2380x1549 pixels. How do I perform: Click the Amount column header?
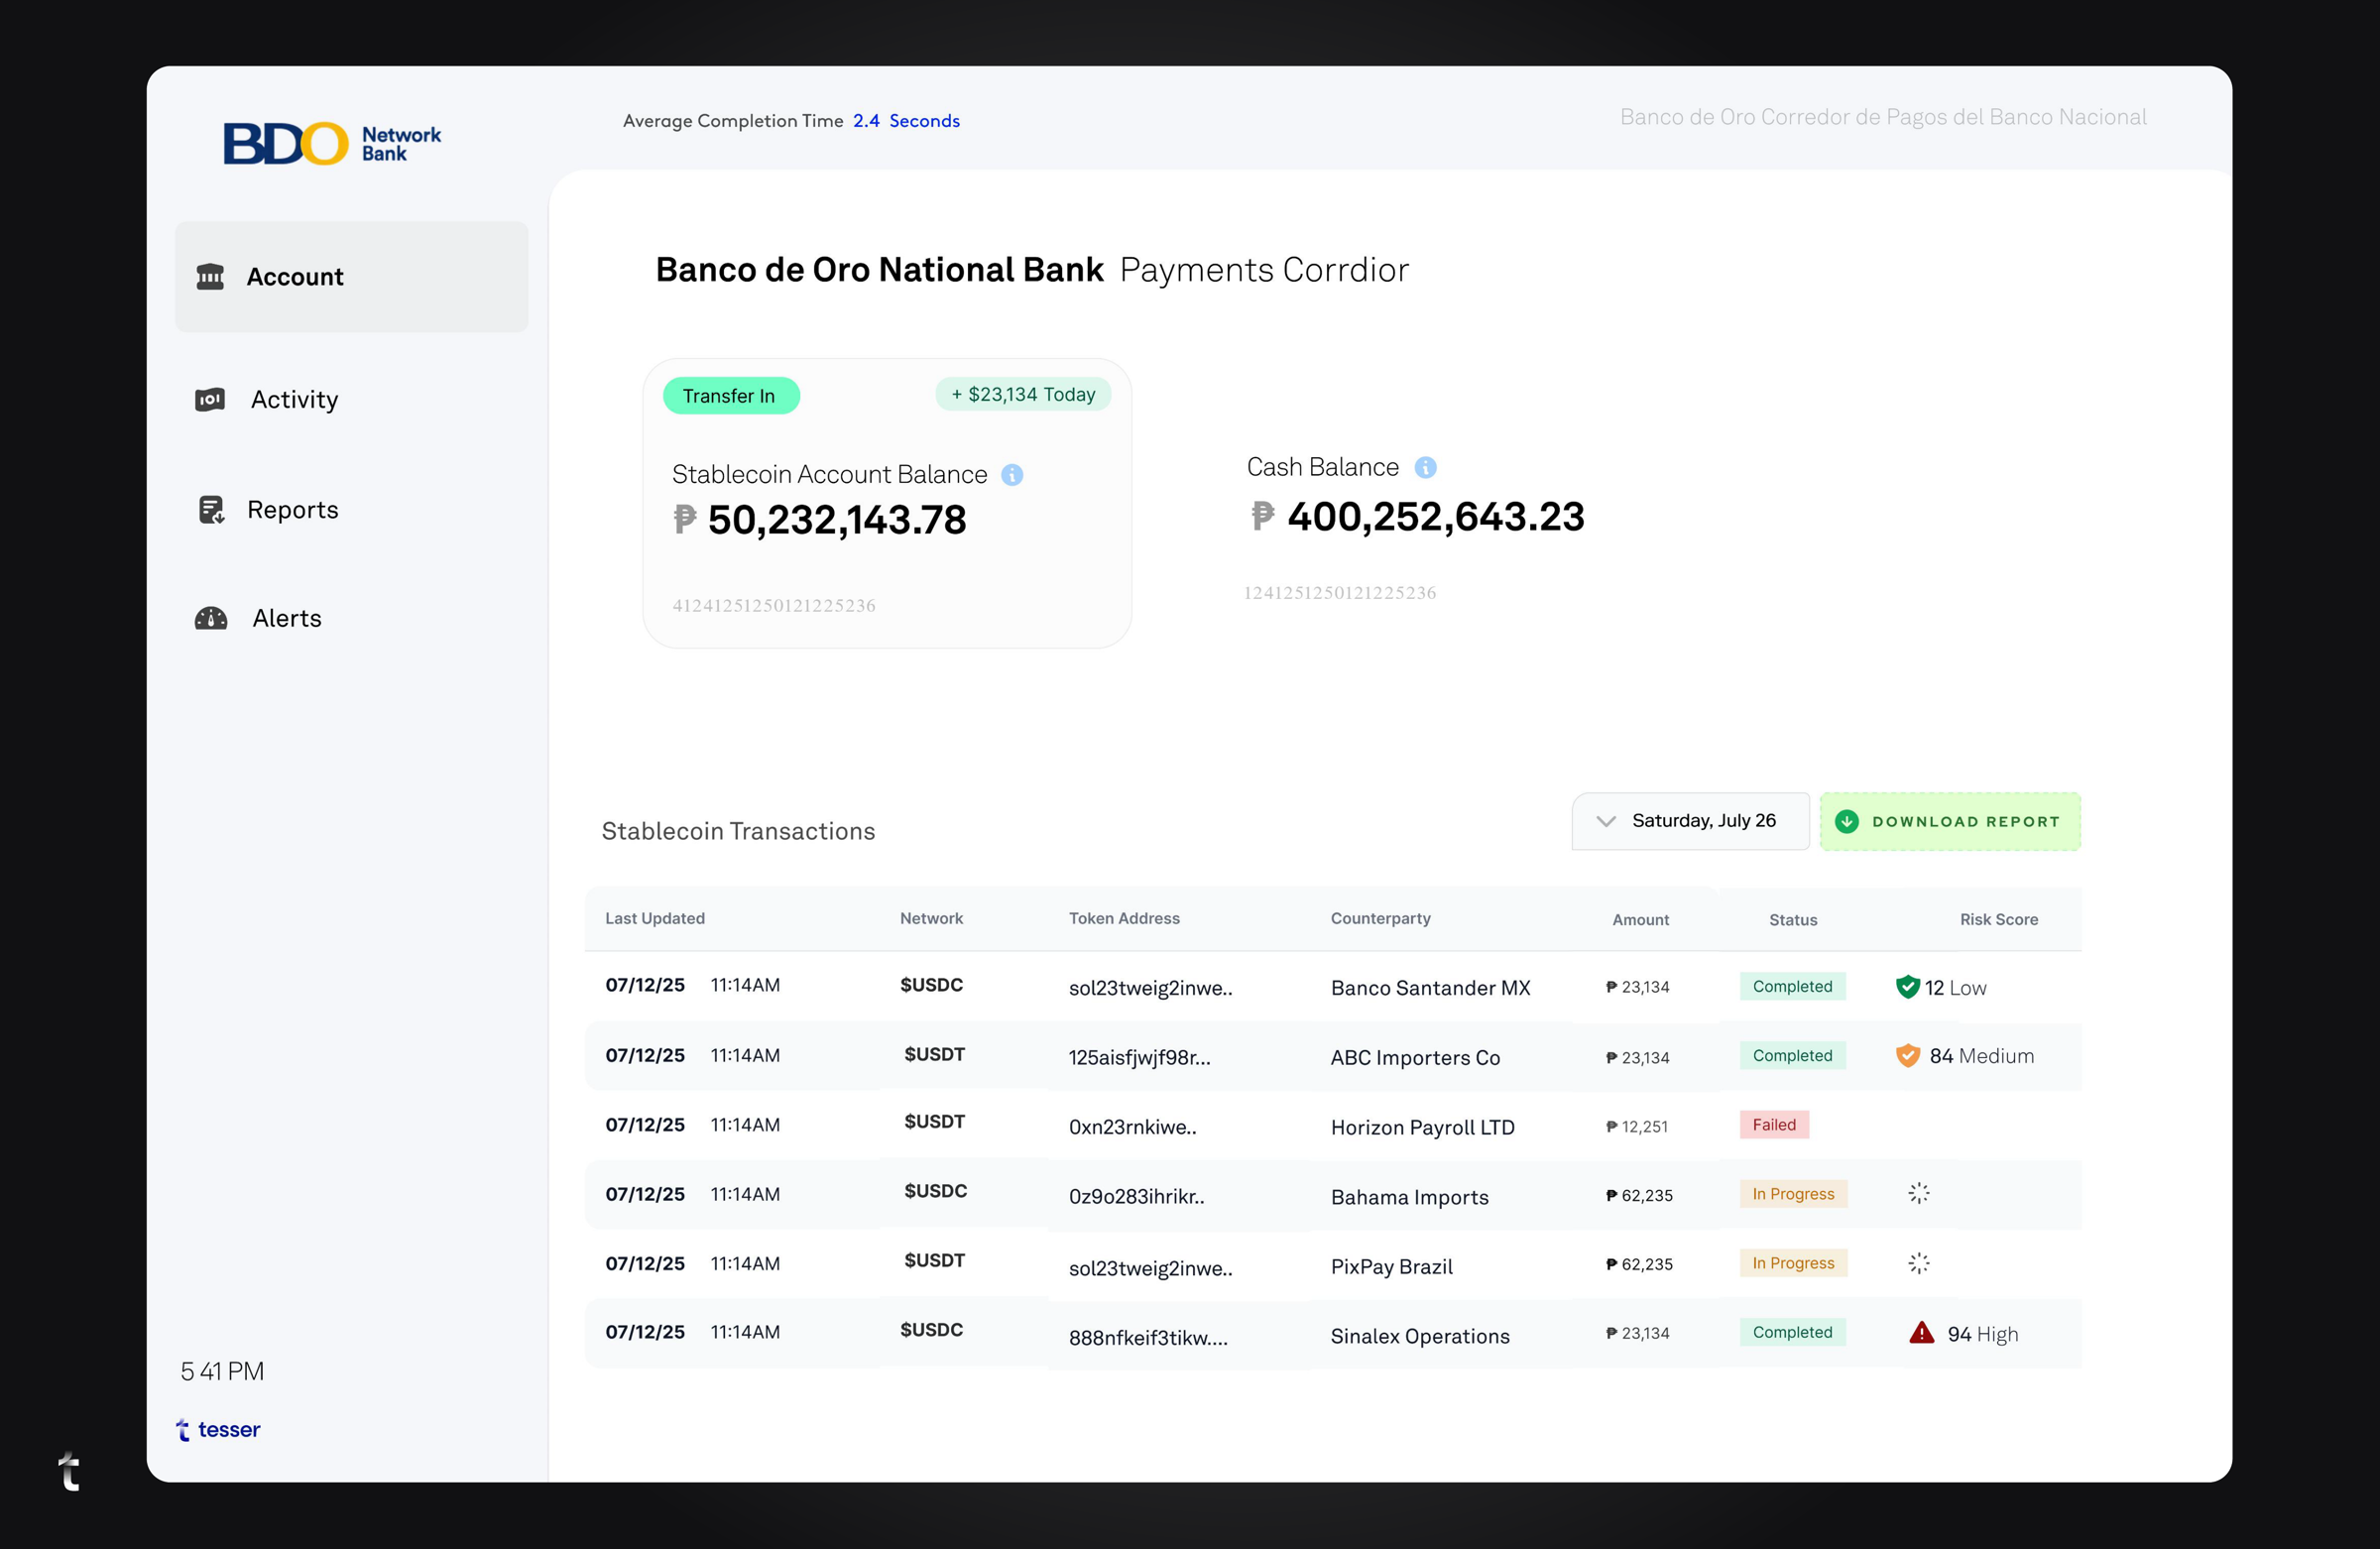1640,920
